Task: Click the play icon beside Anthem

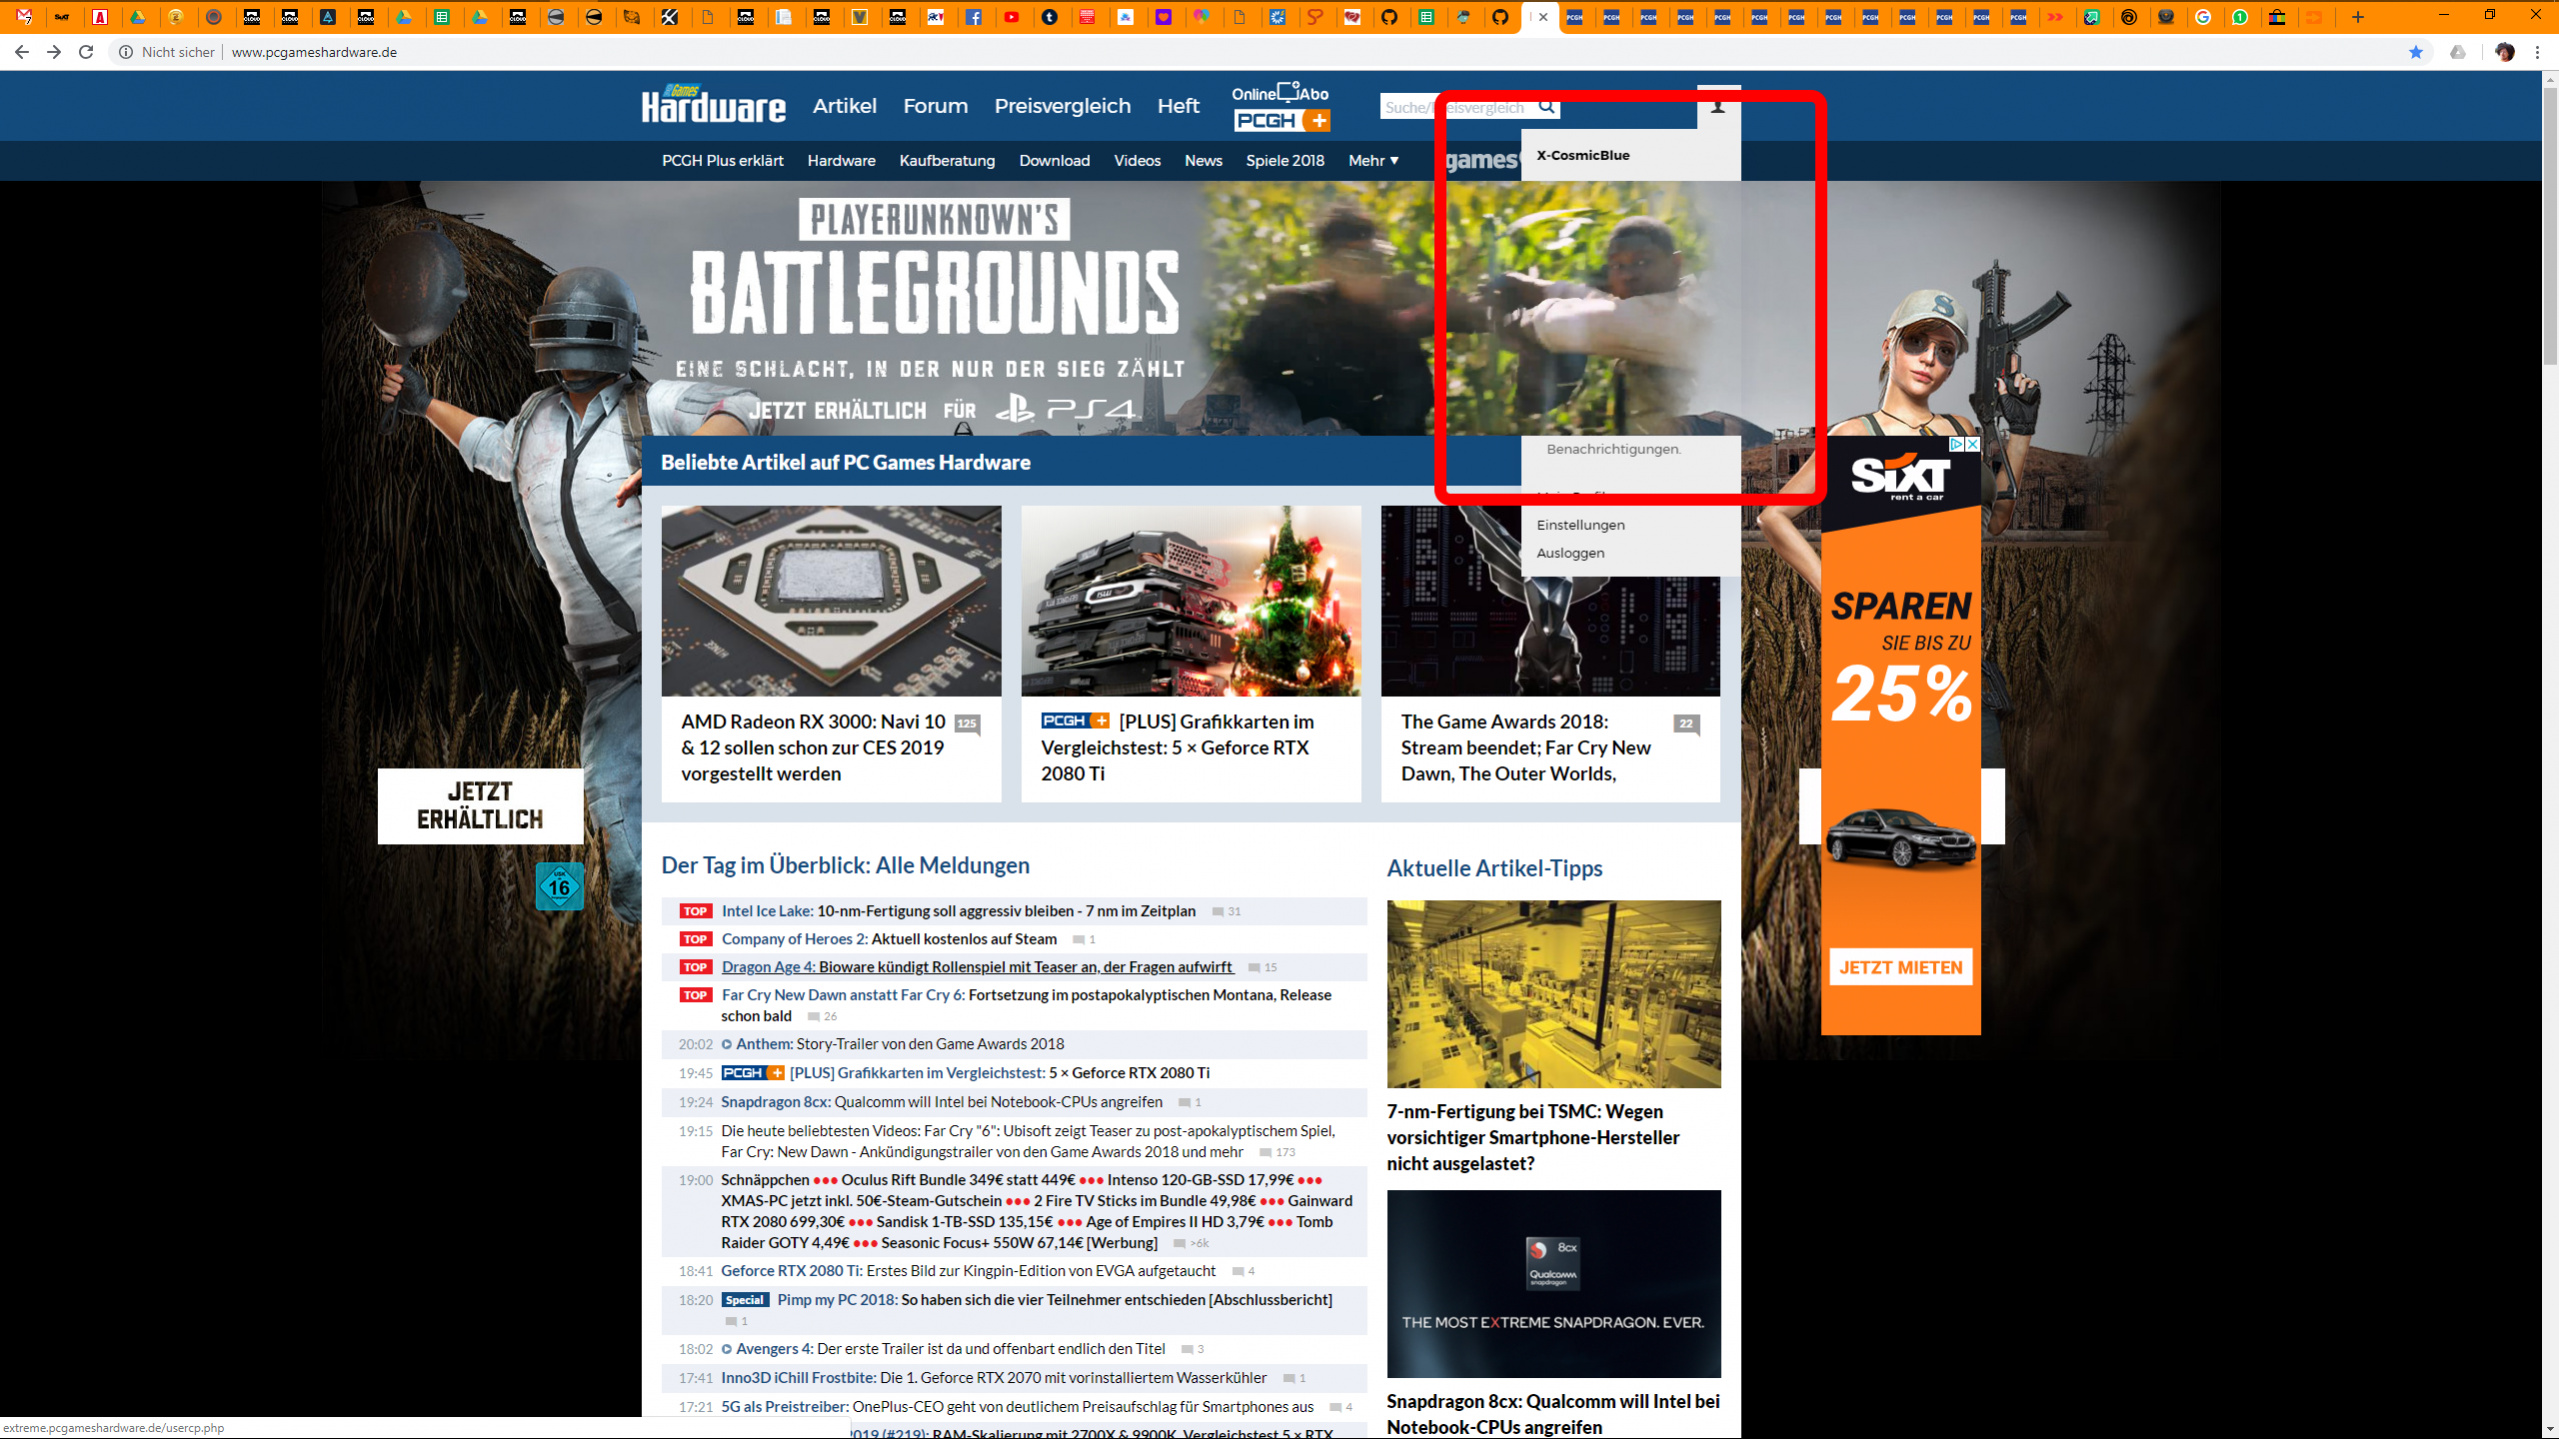Action: (727, 1044)
